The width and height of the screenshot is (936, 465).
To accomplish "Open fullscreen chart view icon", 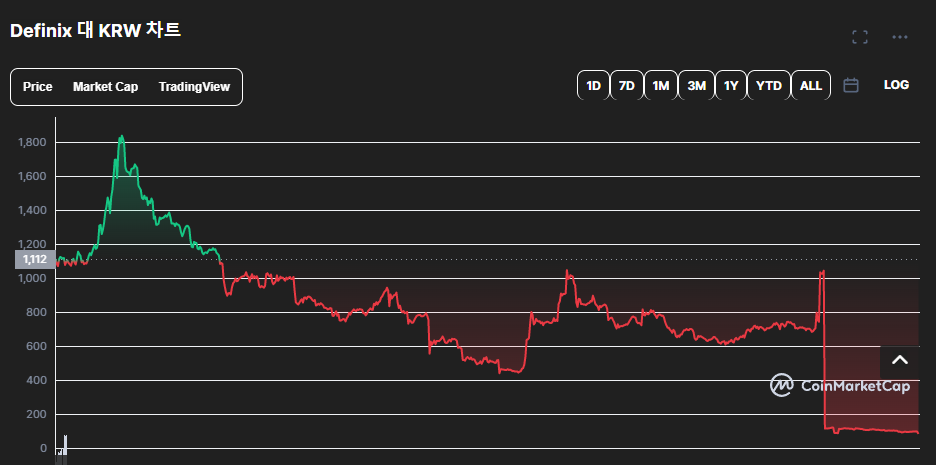I will coord(860,37).
